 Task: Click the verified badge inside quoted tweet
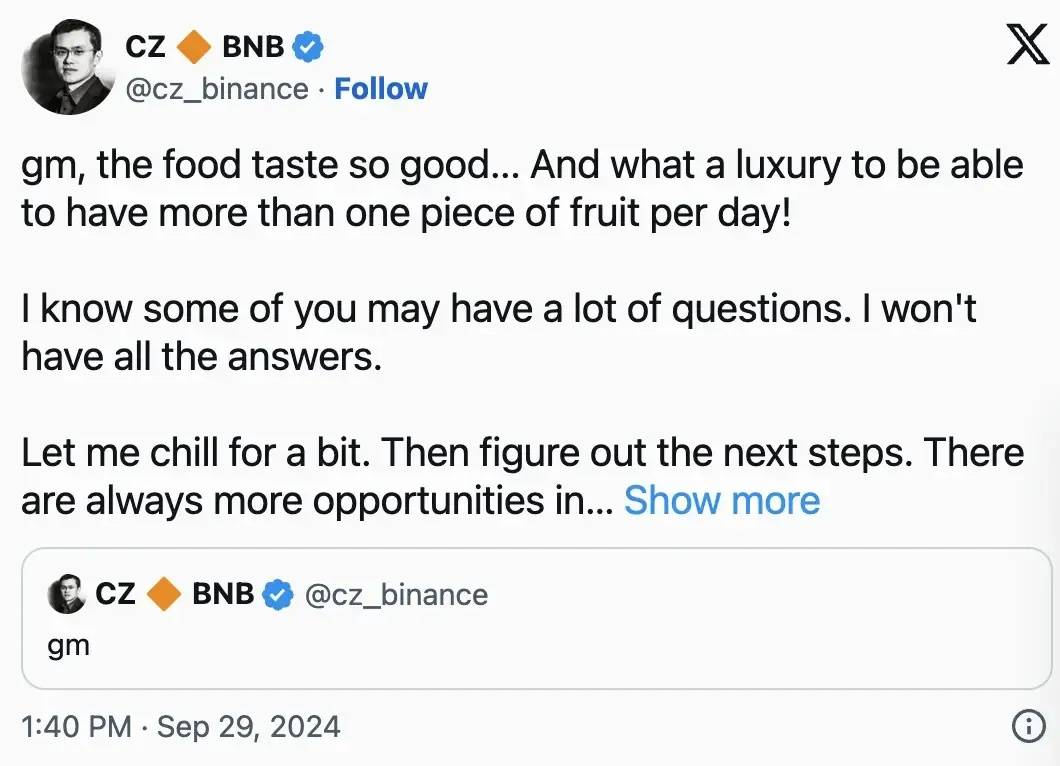tap(277, 595)
